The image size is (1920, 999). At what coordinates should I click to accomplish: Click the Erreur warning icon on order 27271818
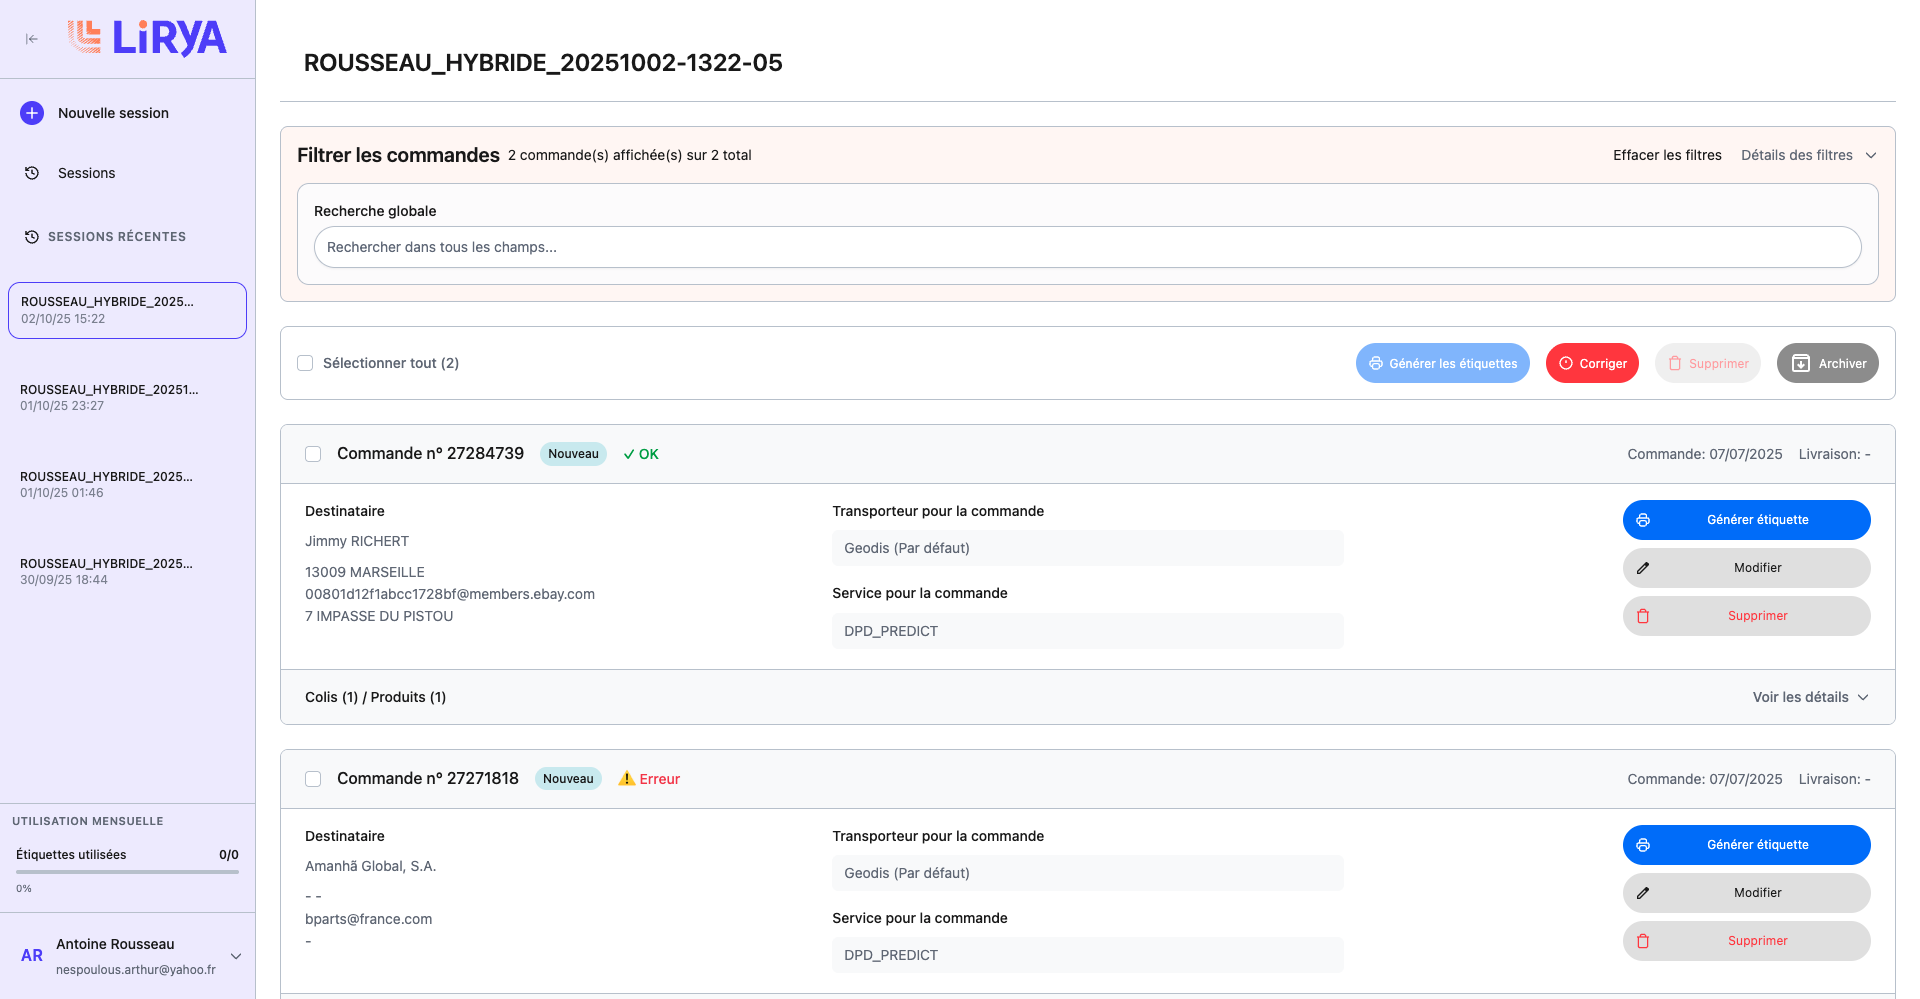tap(627, 779)
